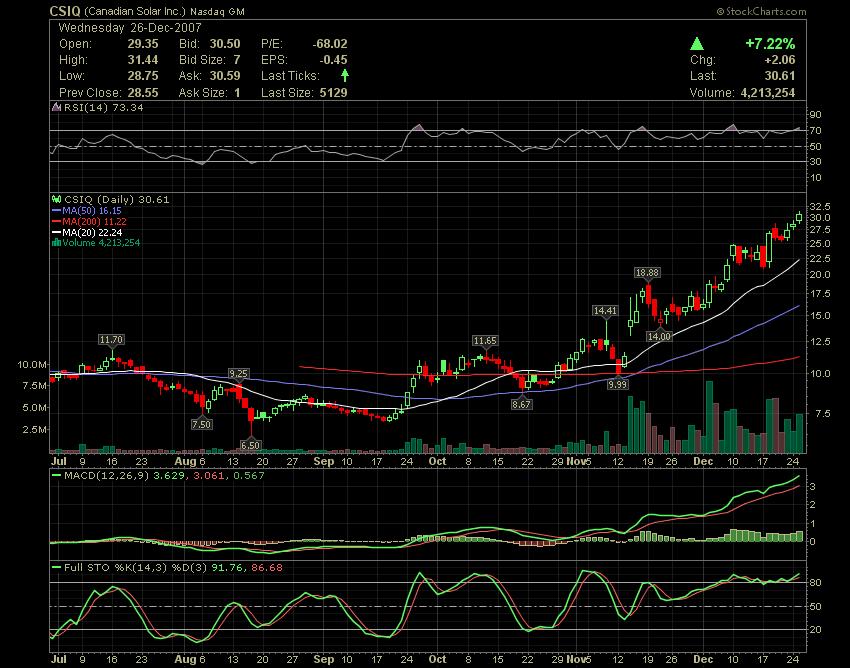This screenshot has width=850, height=668.
Task: Click the Last price 30.61 in the header
Action: pos(780,76)
